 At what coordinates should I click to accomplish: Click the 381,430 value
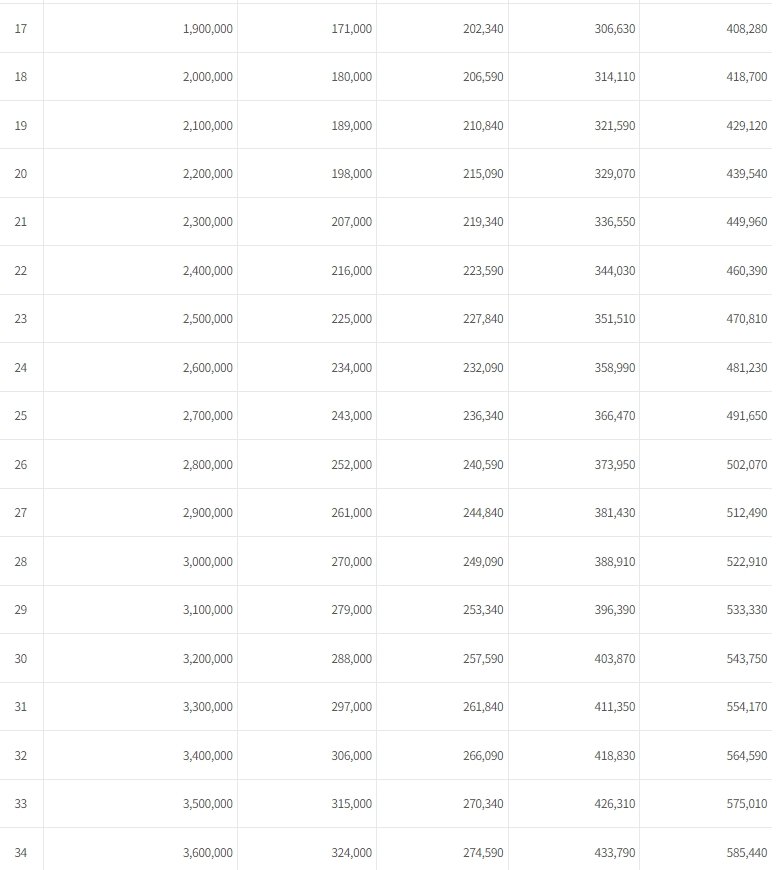614,513
